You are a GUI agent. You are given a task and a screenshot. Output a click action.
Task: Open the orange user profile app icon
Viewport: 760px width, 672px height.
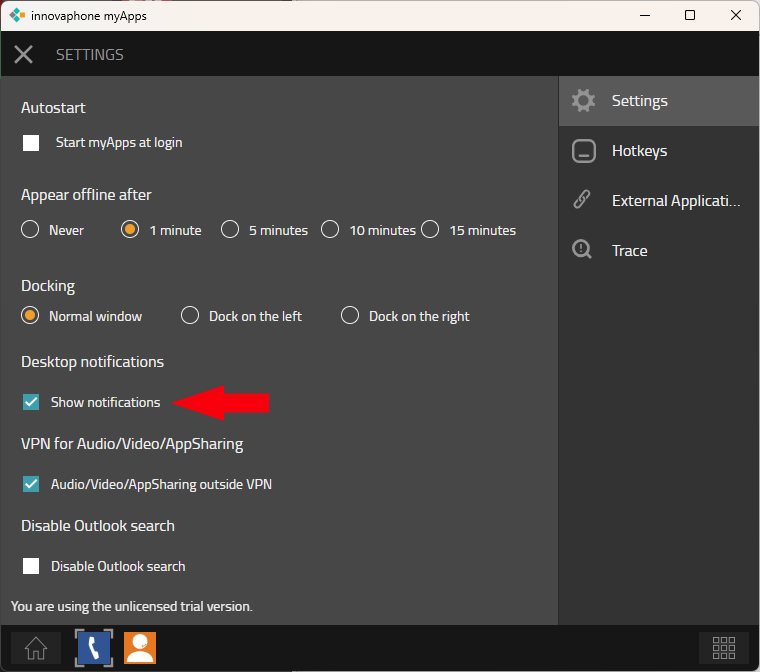[x=140, y=648]
